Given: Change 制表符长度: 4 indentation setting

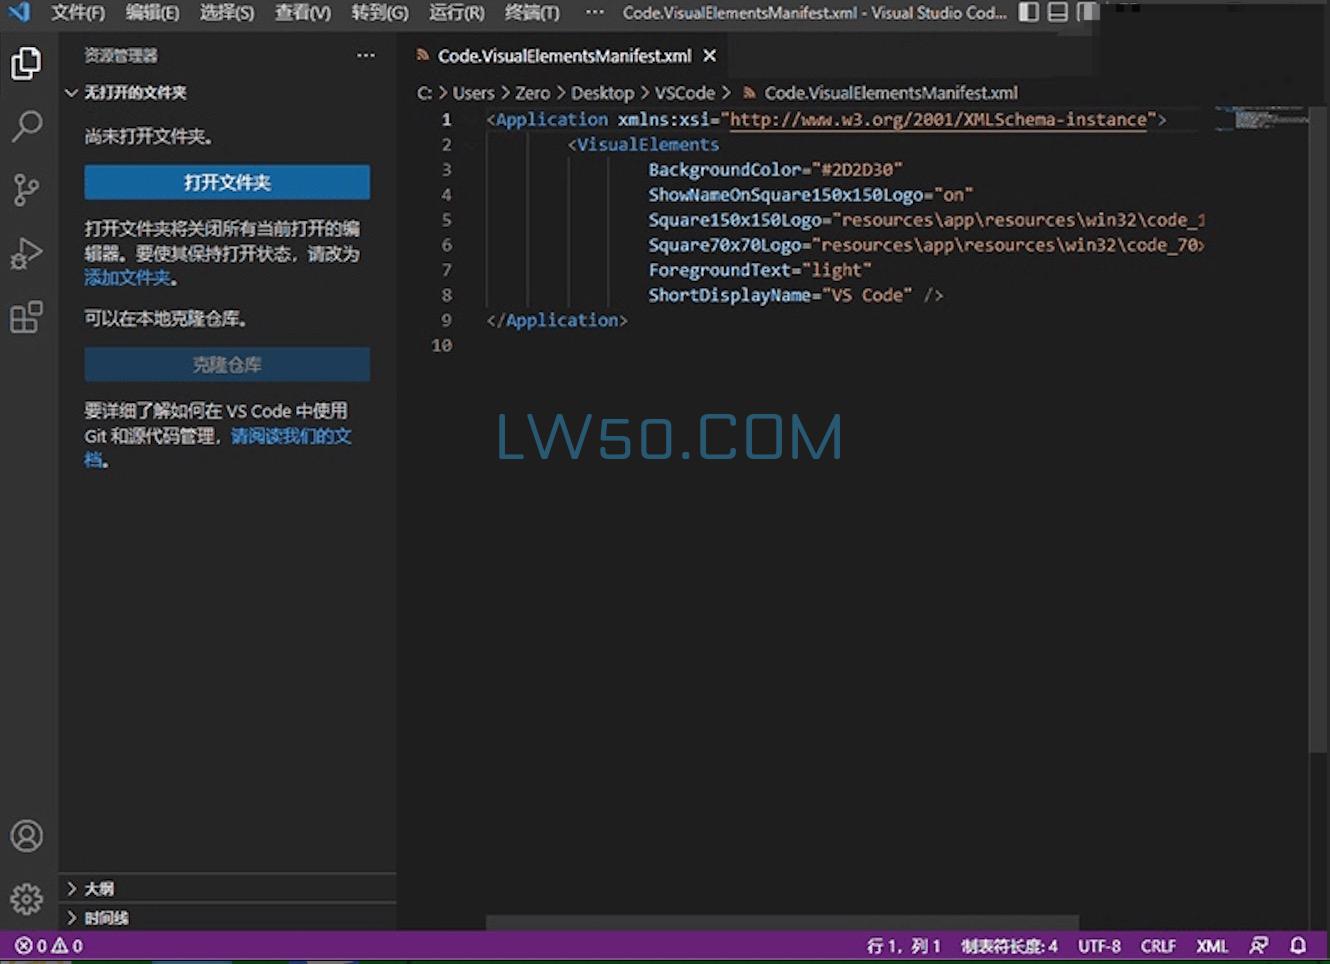Looking at the screenshot, I should click(x=1009, y=946).
